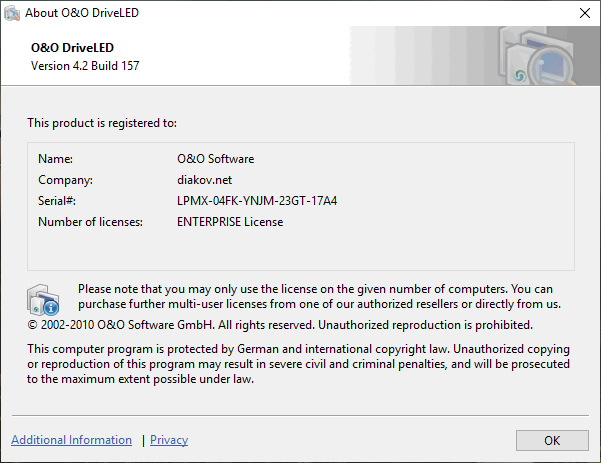Viewport: 601px width, 463px height.
Task: Click the 'Company:' field label
Action: [65, 180]
